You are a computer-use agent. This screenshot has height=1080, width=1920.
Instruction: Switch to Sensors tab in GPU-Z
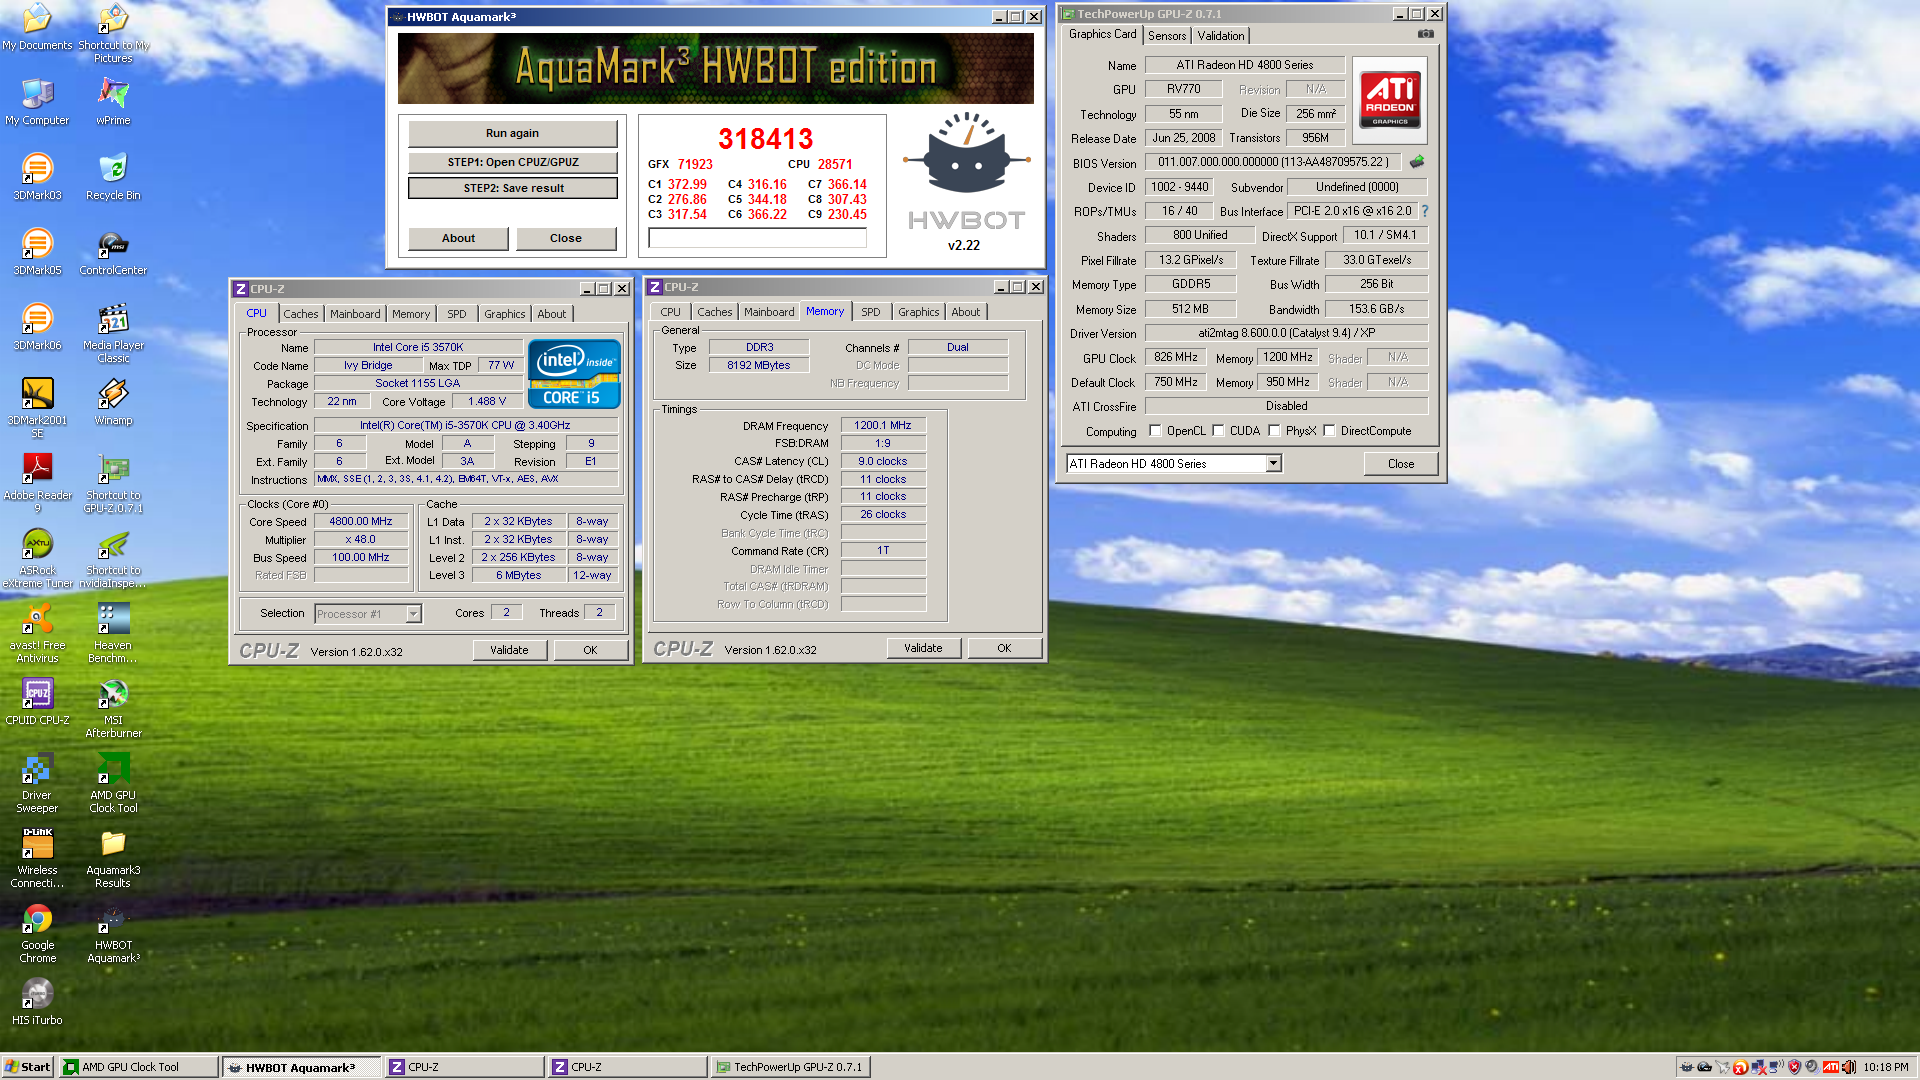1167,36
